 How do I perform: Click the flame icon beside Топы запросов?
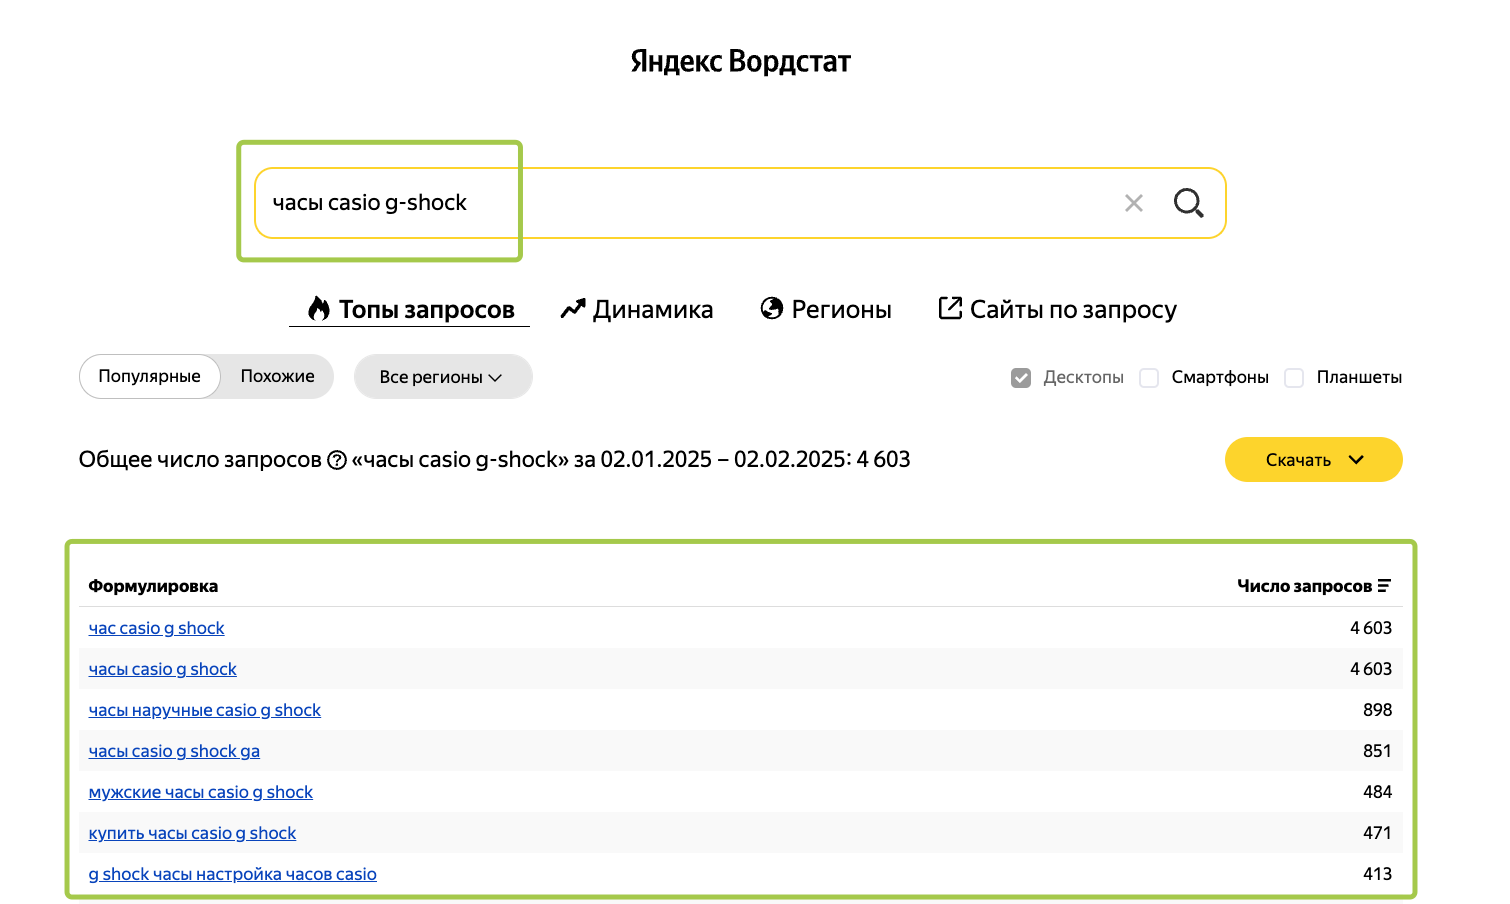(x=318, y=309)
